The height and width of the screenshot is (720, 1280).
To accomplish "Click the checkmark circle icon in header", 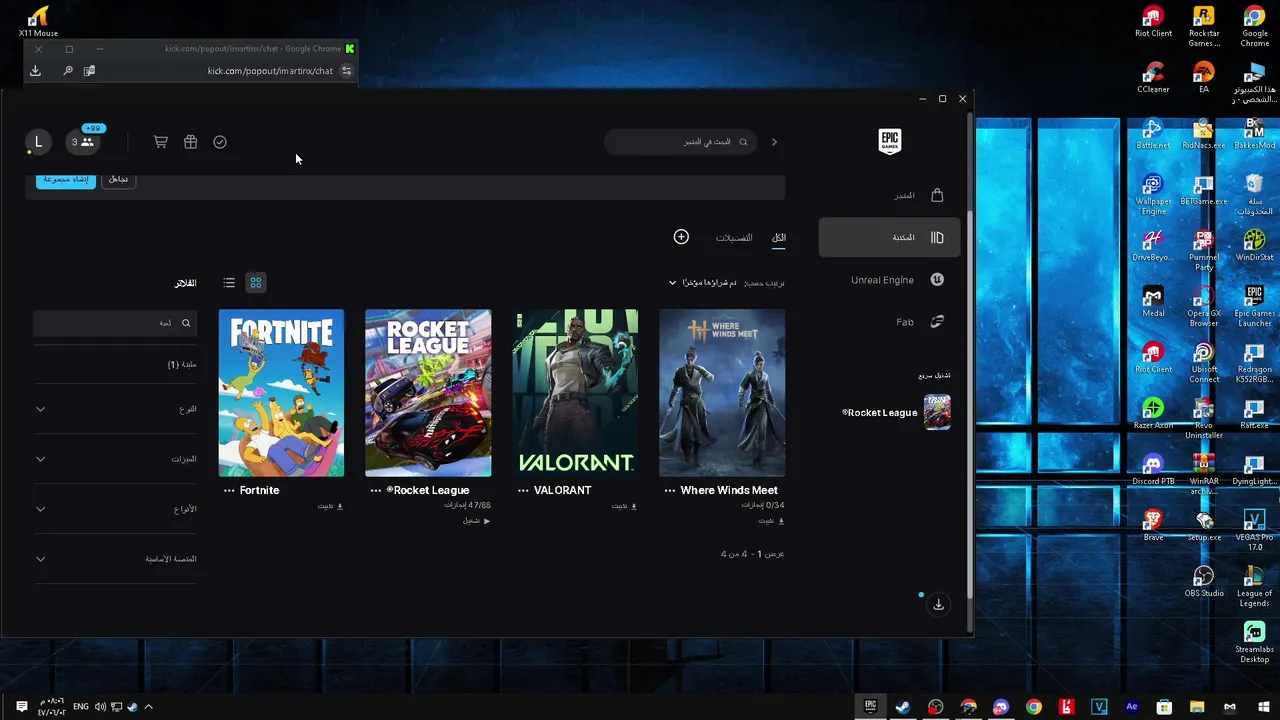I will coord(220,142).
